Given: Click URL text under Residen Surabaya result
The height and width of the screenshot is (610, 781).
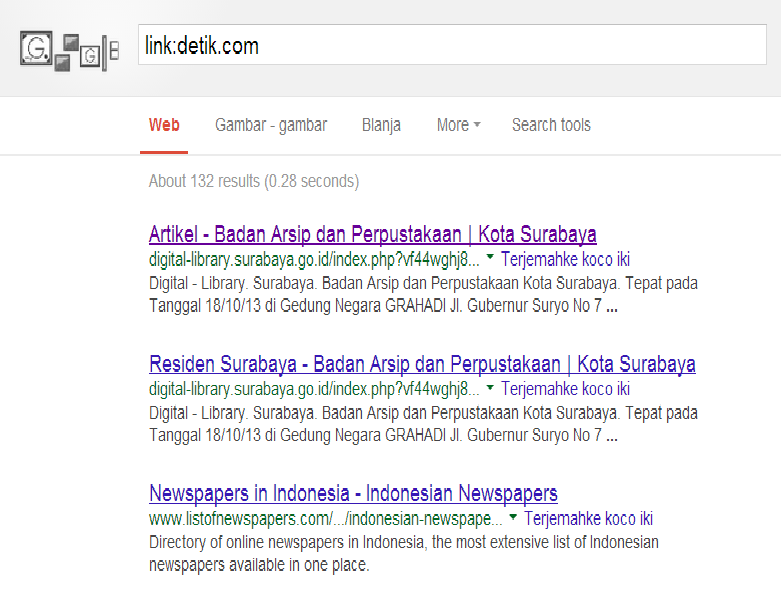Looking at the screenshot, I should click(x=314, y=389).
